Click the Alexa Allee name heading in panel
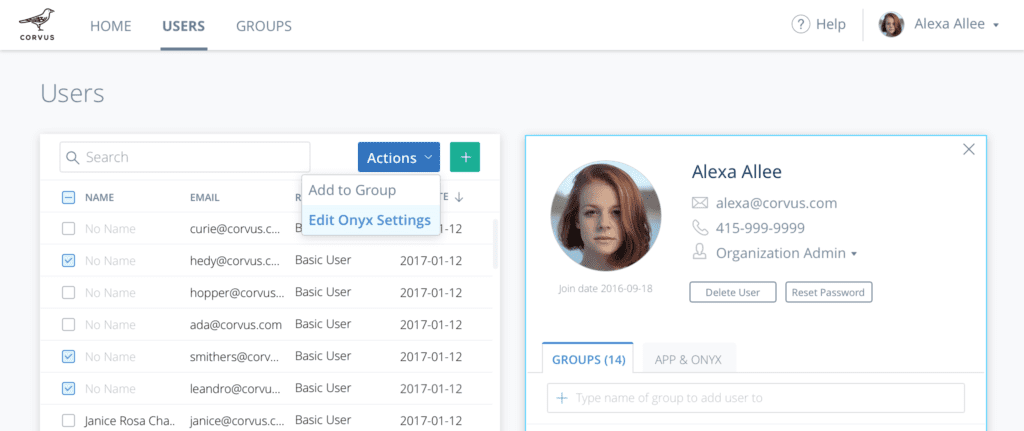Screen dimensions: 1024x431 (737, 172)
